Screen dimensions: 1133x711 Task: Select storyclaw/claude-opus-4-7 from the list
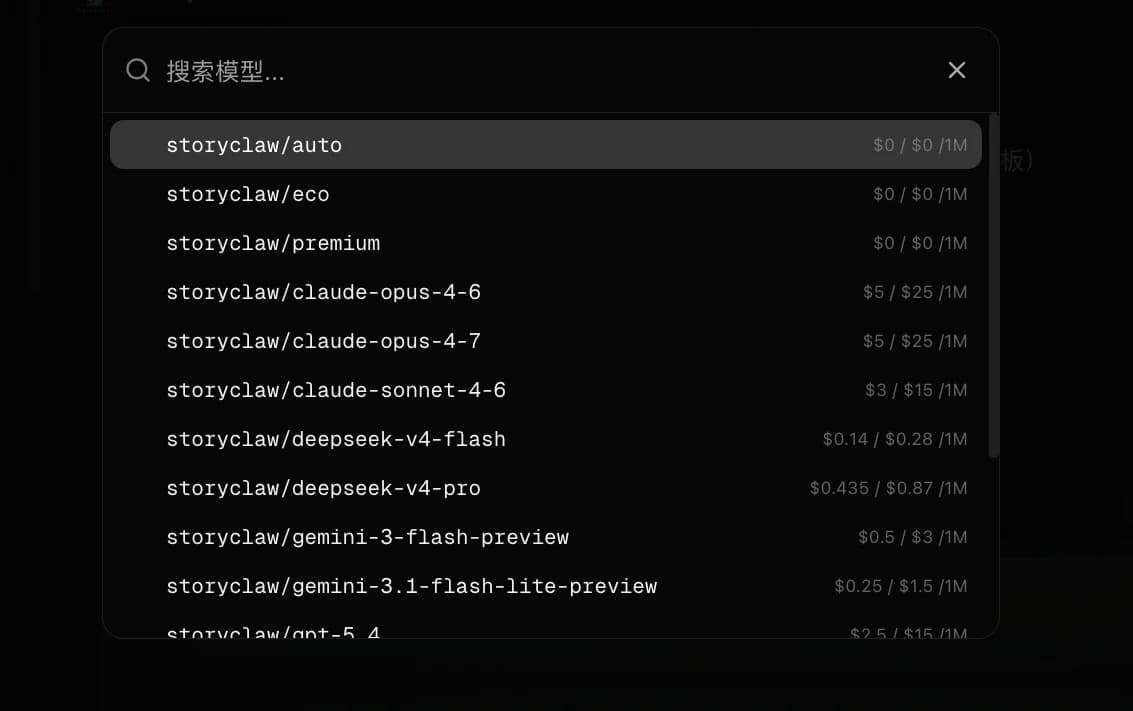tap(546, 341)
